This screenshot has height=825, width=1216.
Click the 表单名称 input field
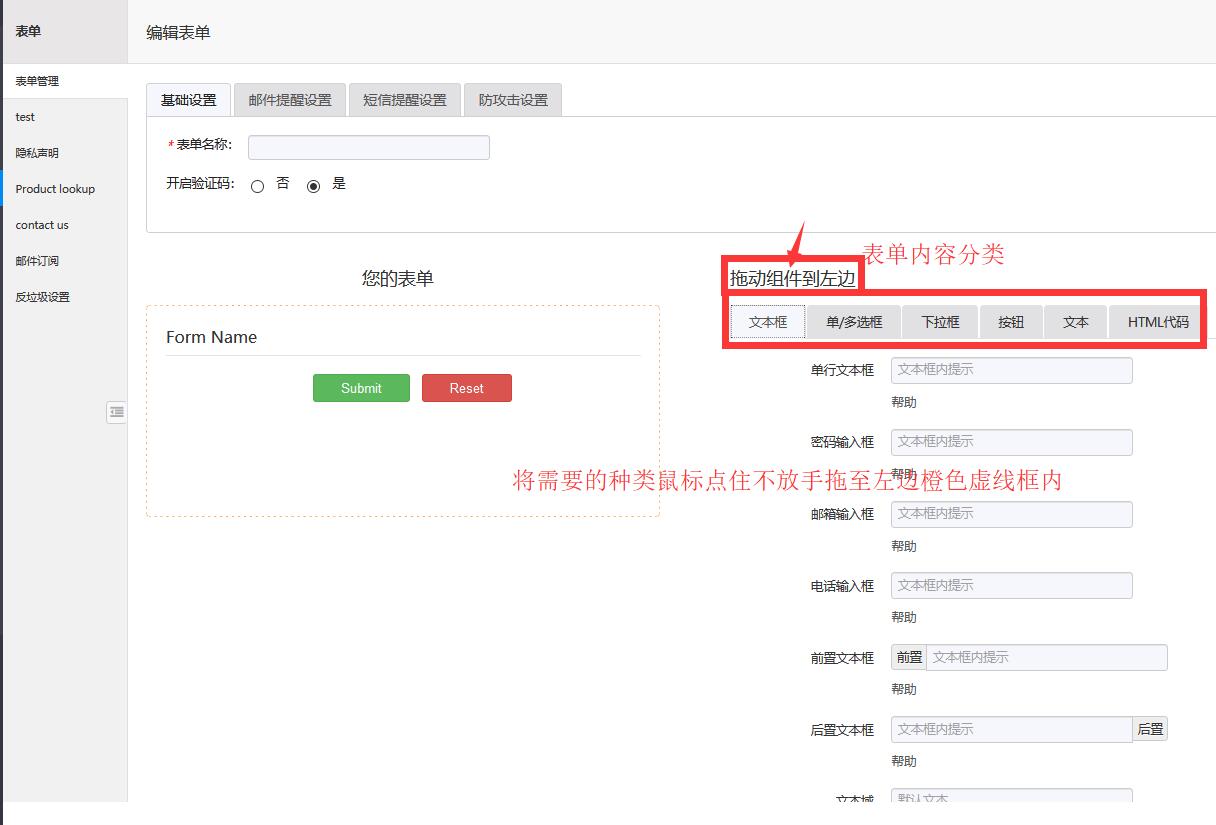[x=369, y=148]
